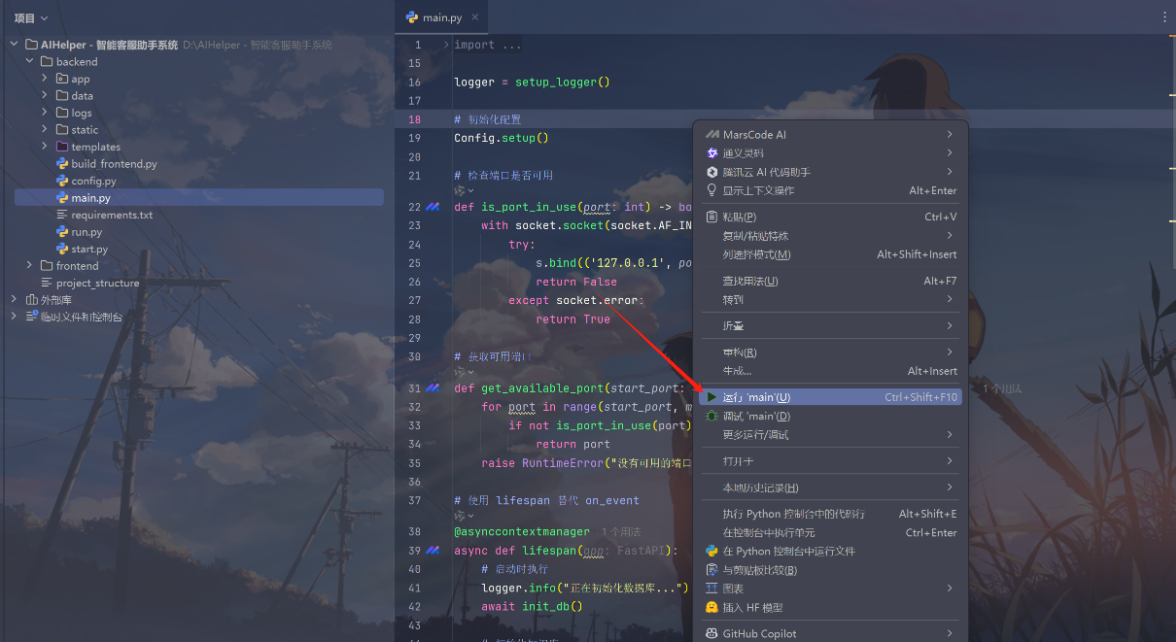Screen dimensions: 1176x642
Task: Open the editor options three-dot menu
Action: (1165, 17)
